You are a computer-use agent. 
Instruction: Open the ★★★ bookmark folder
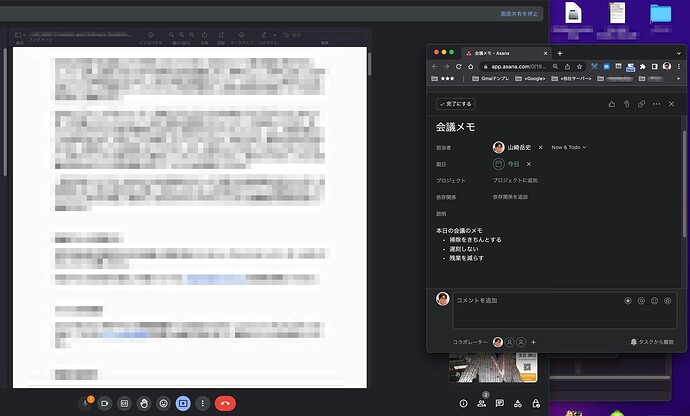443,79
